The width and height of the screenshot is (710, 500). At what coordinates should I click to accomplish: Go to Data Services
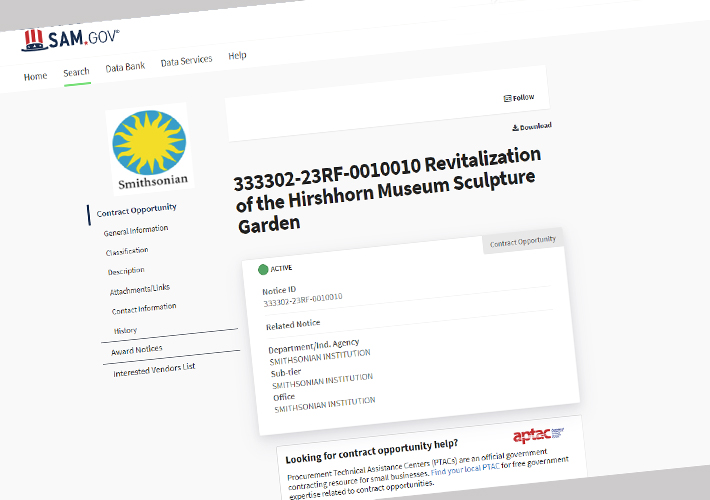click(187, 61)
